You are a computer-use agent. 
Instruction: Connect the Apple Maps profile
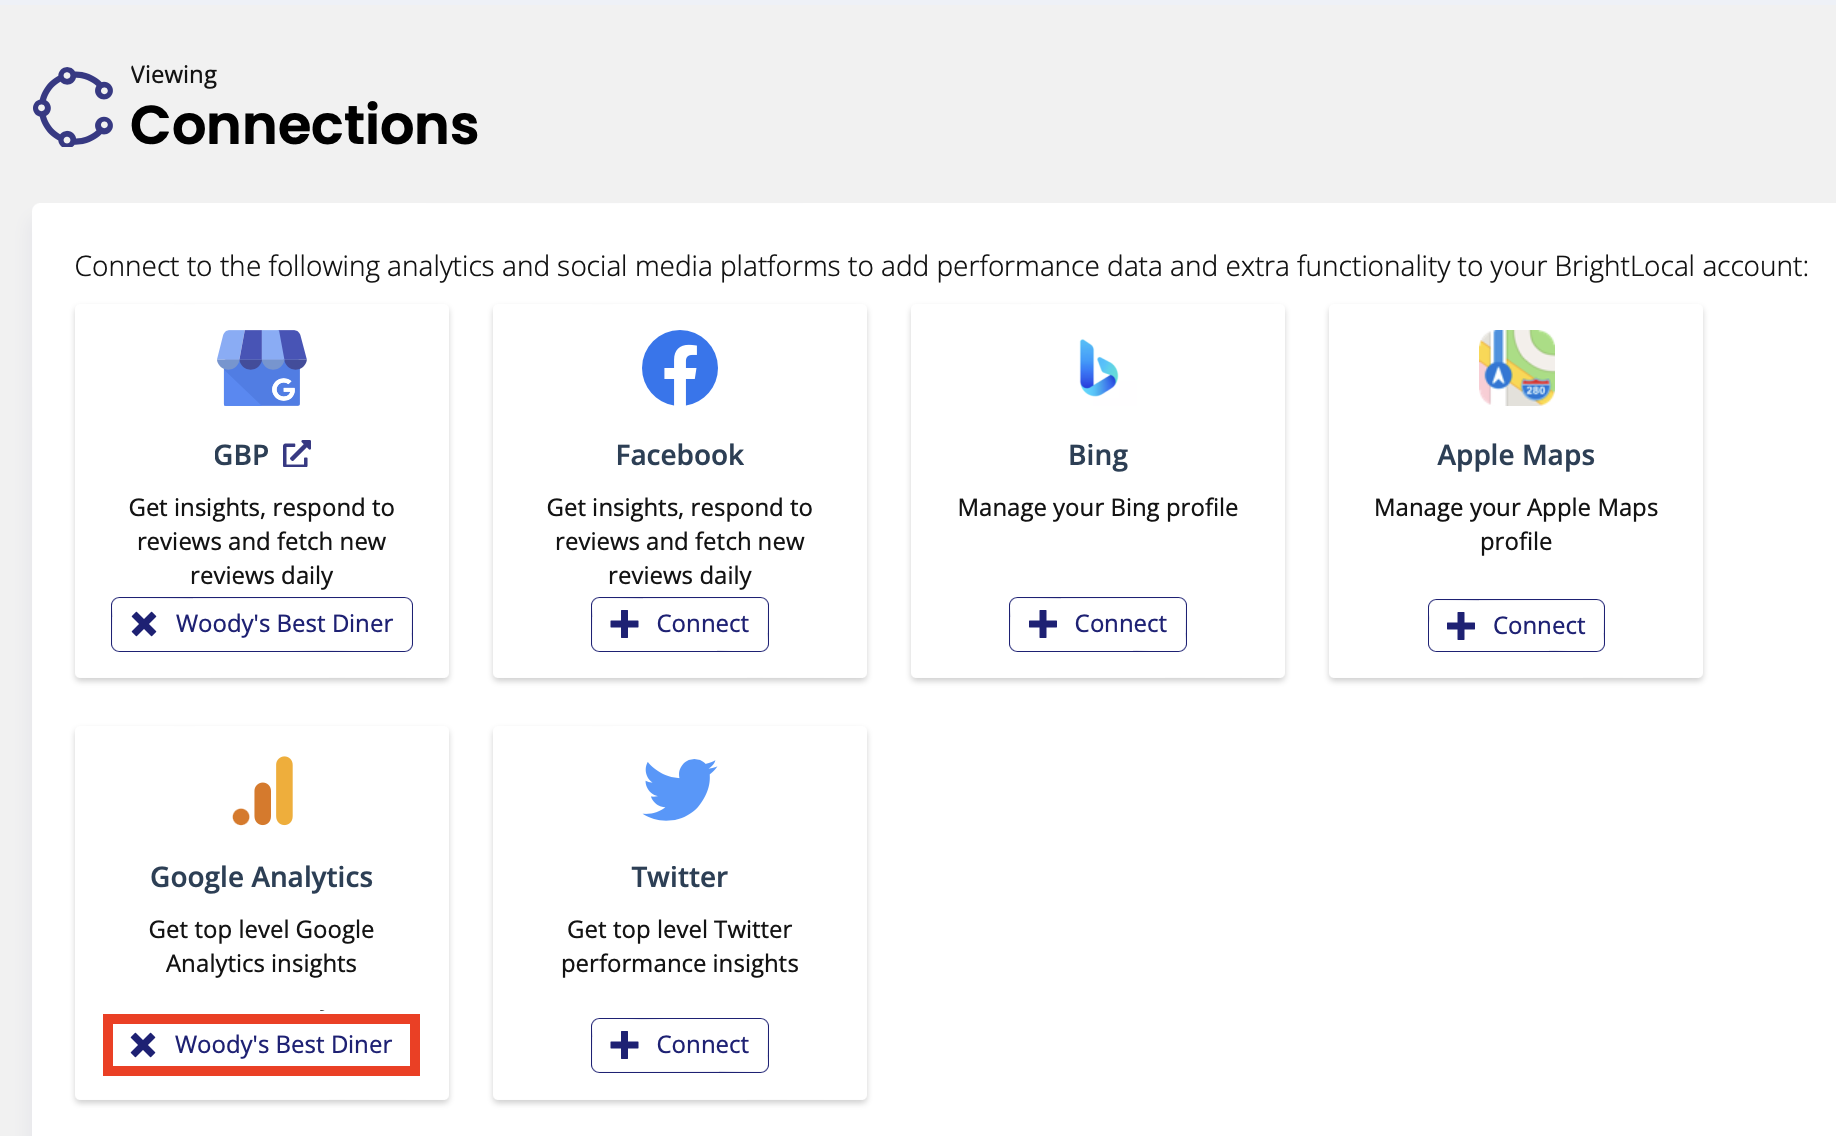point(1516,625)
